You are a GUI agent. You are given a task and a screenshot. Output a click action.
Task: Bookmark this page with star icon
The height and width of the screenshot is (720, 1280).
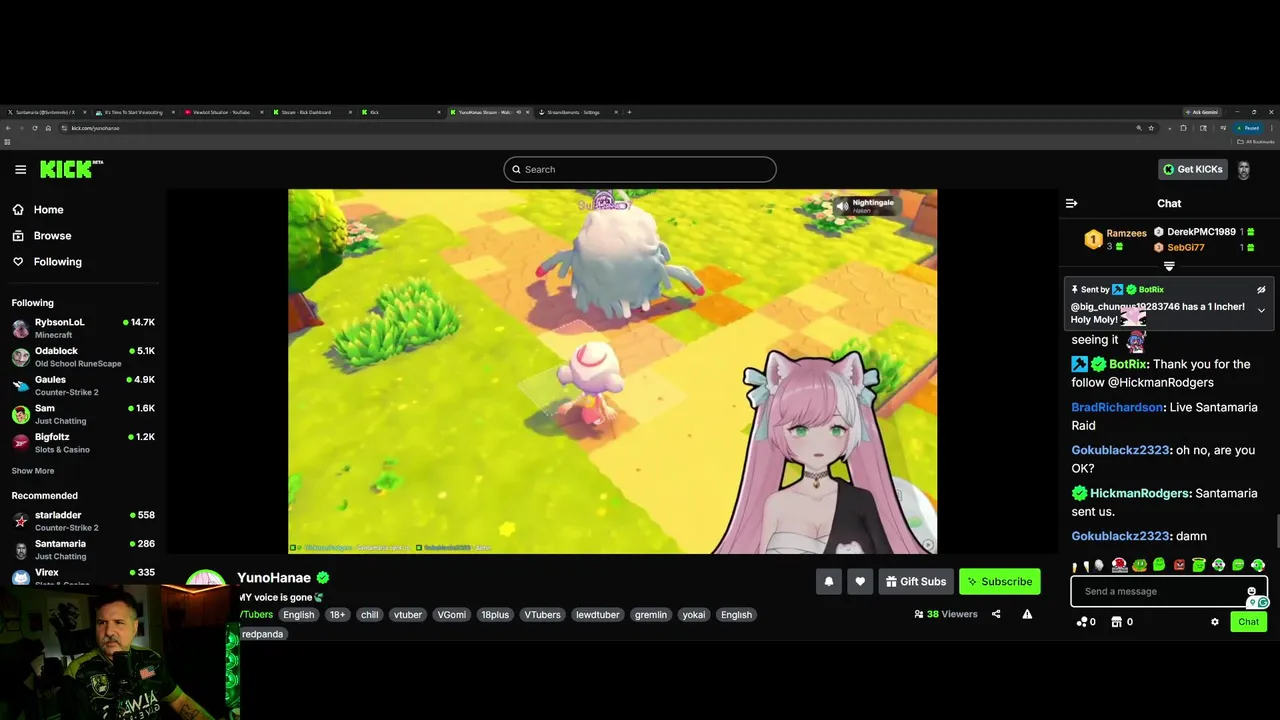1151,128
